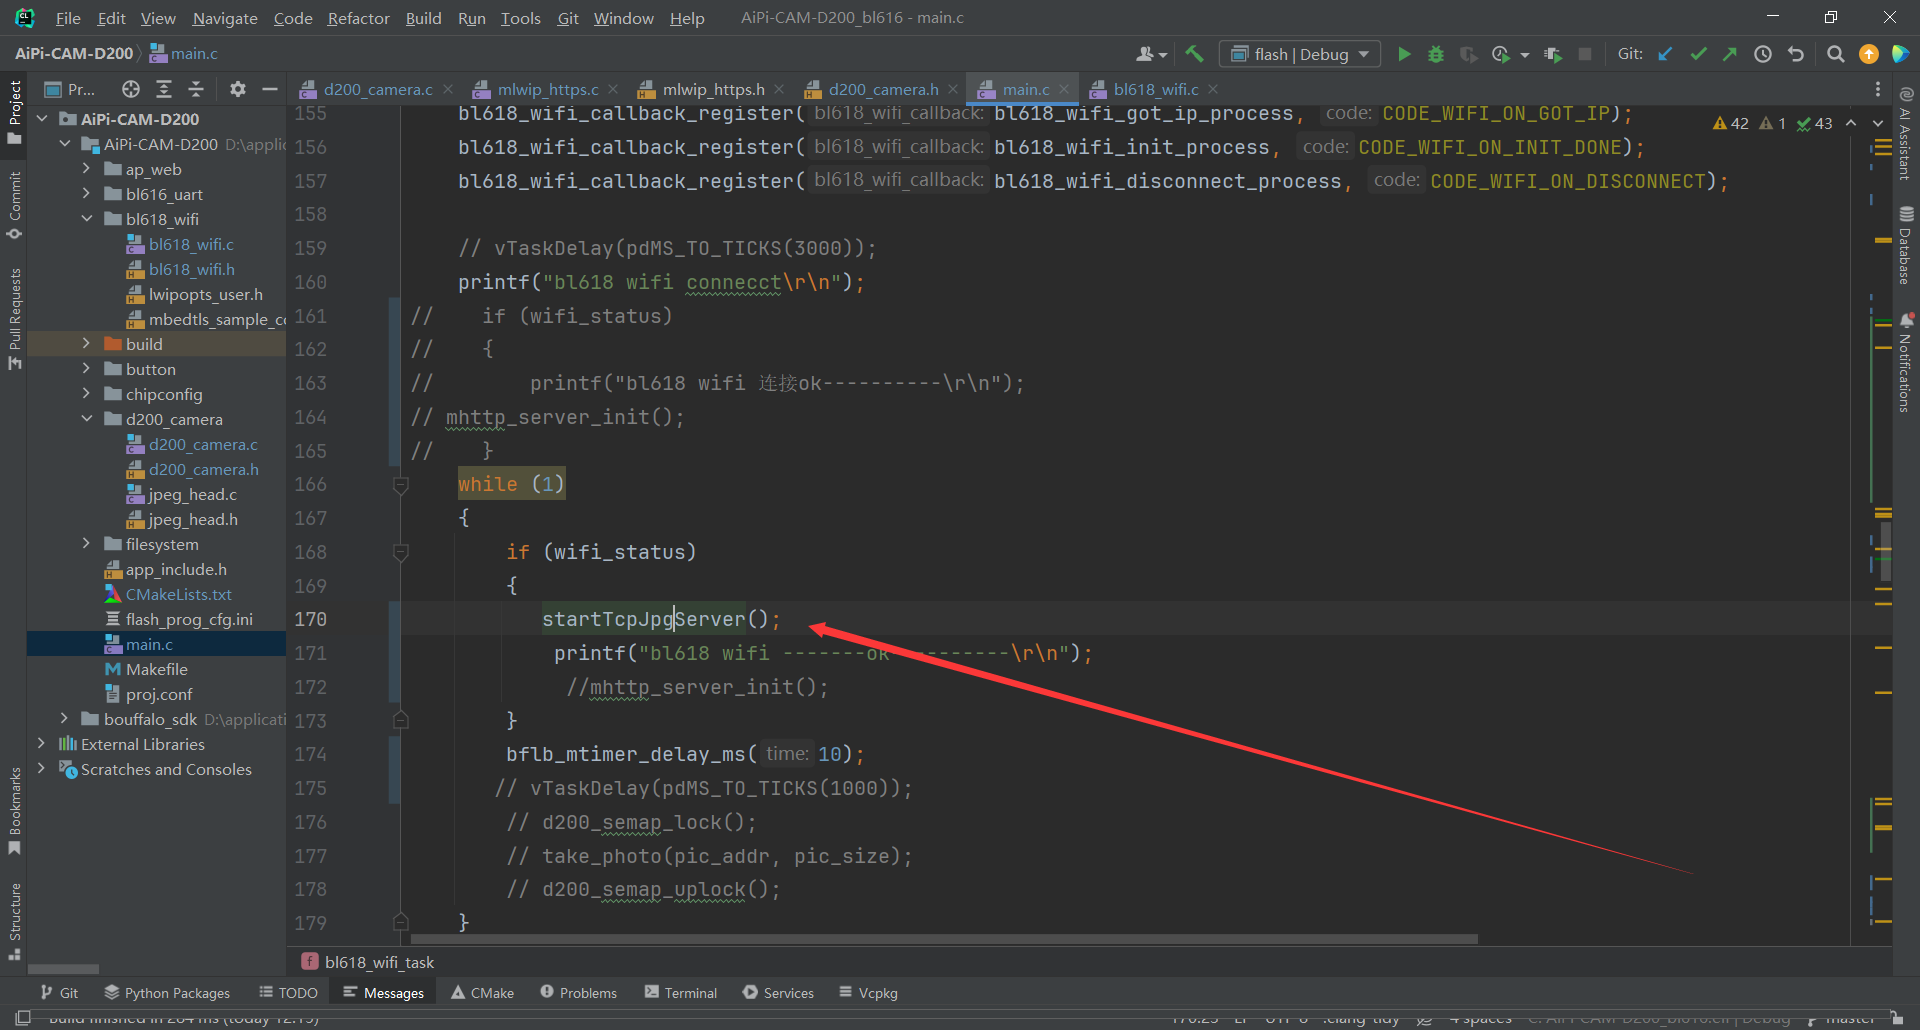The width and height of the screenshot is (1920, 1030).
Task: Expand the bouffalo_sdk folder
Action: (64, 719)
